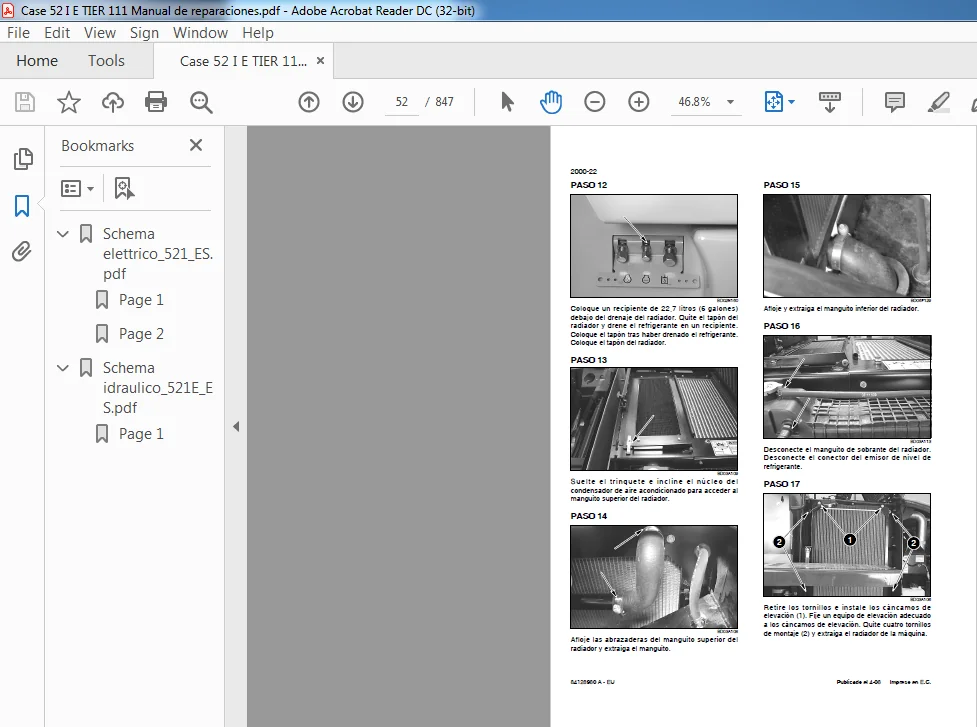Open Page 1 under Schema elettrico
Viewport: 977px width, 727px height.
pyautogui.click(x=141, y=300)
